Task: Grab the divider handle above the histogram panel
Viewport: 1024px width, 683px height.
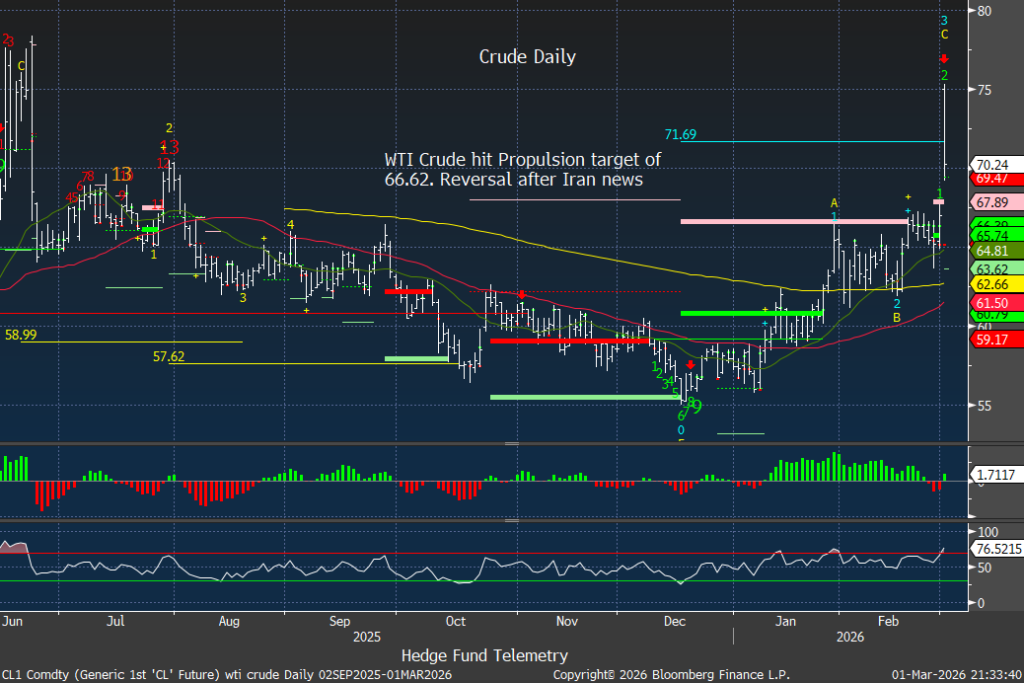Action: [511, 443]
